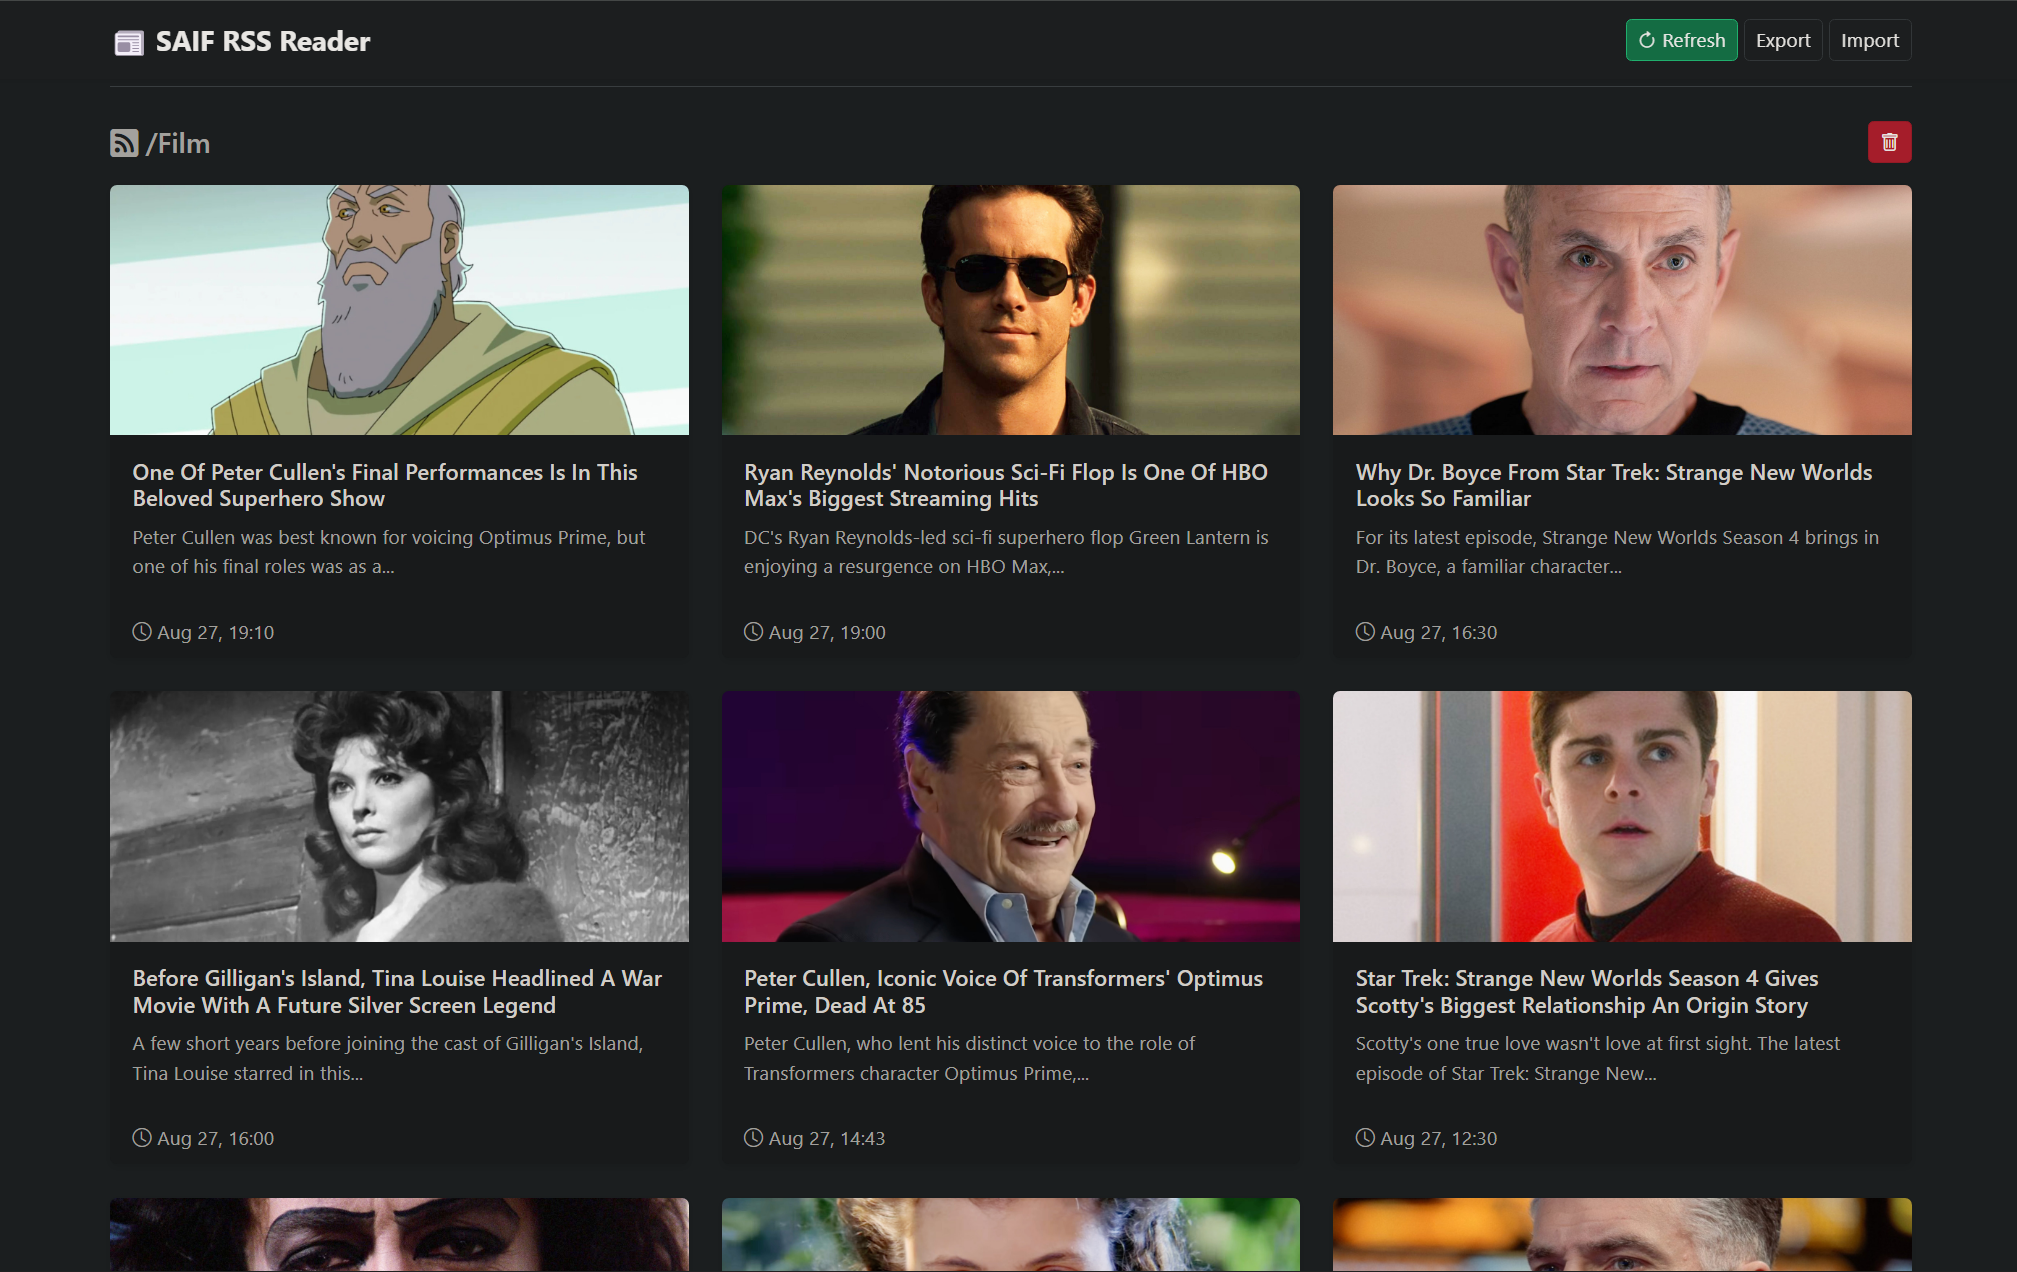Click the clock icon beside Aug 27, 19:10
The width and height of the screenshot is (2017, 1272).
tap(142, 632)
